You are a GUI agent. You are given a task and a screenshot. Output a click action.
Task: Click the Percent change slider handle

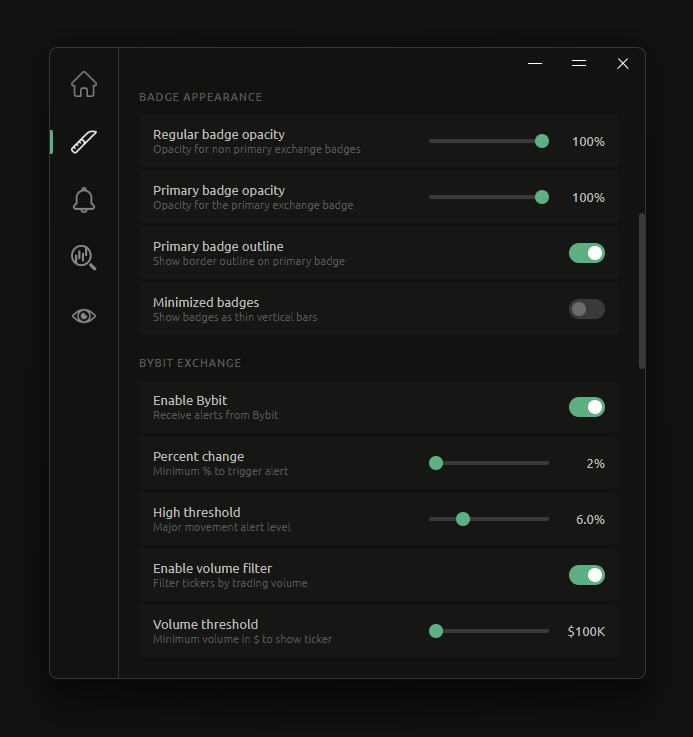tap(436, 463)
